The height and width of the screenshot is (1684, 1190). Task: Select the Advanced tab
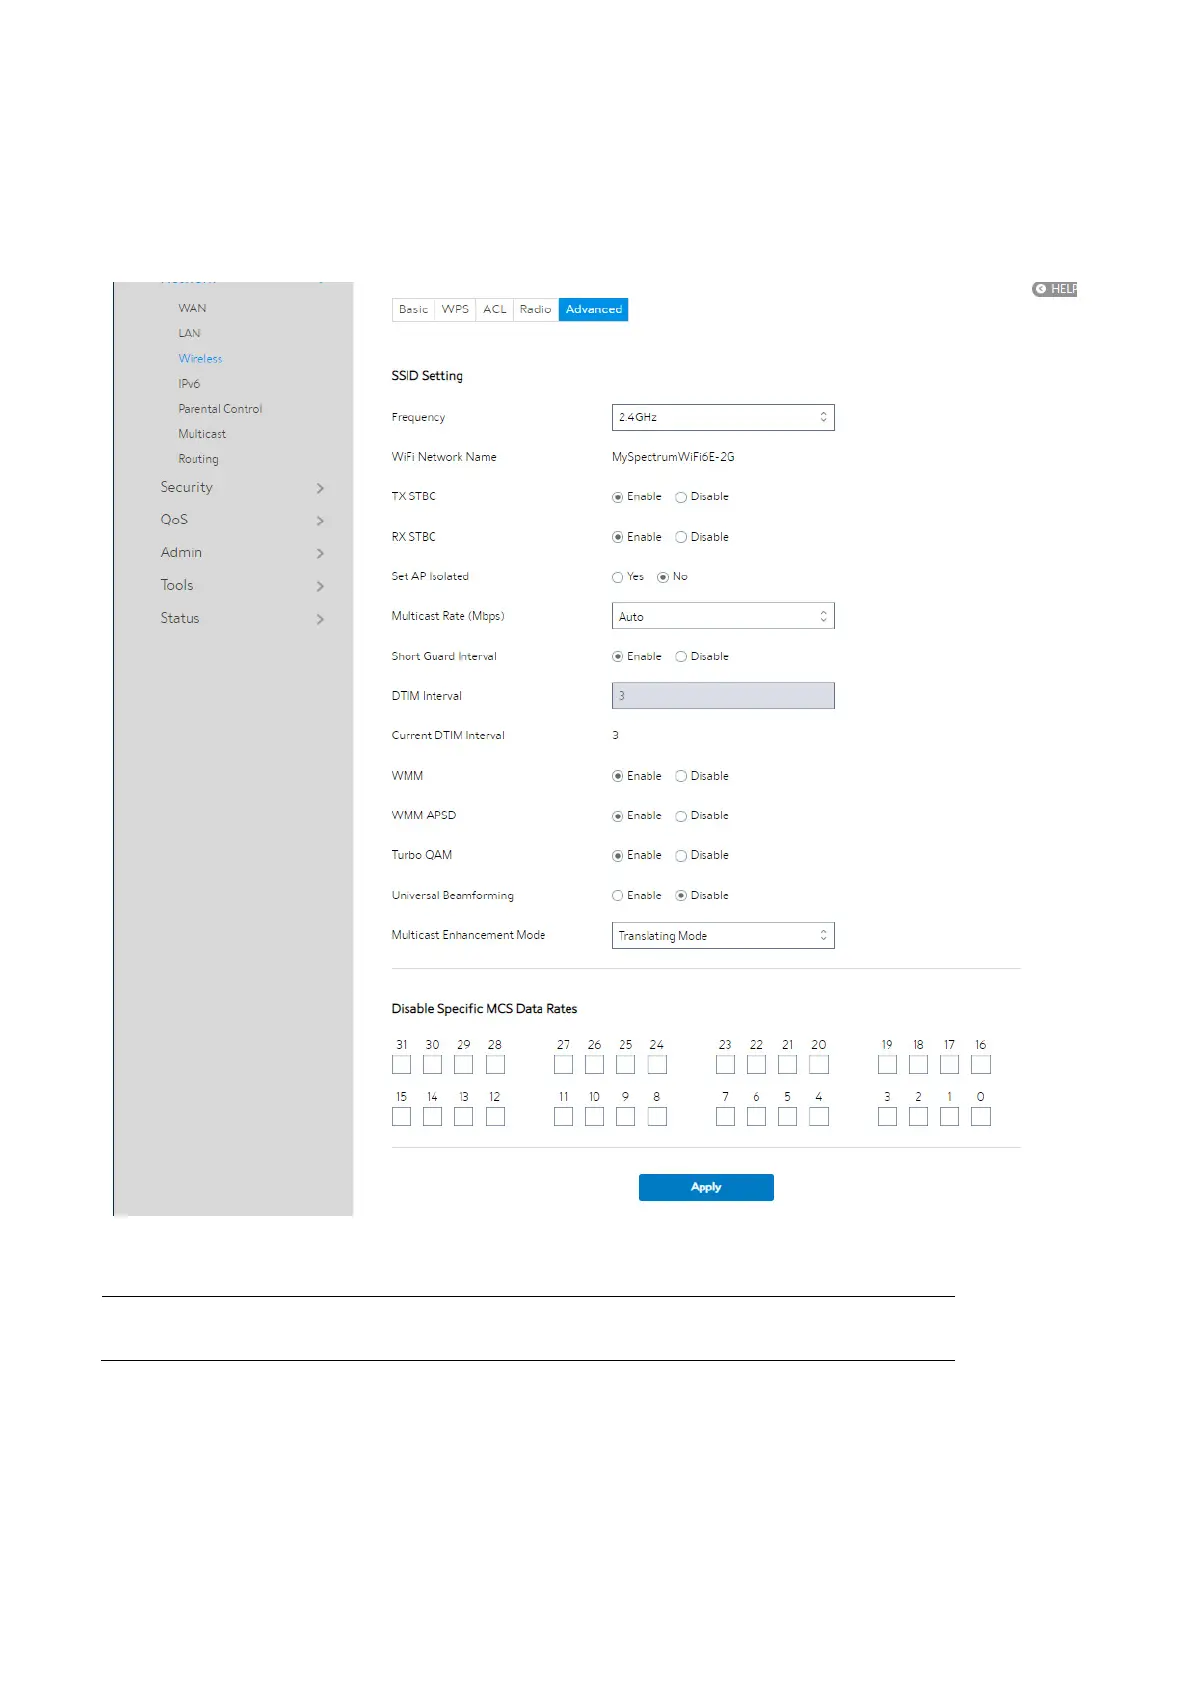[594, 310]
